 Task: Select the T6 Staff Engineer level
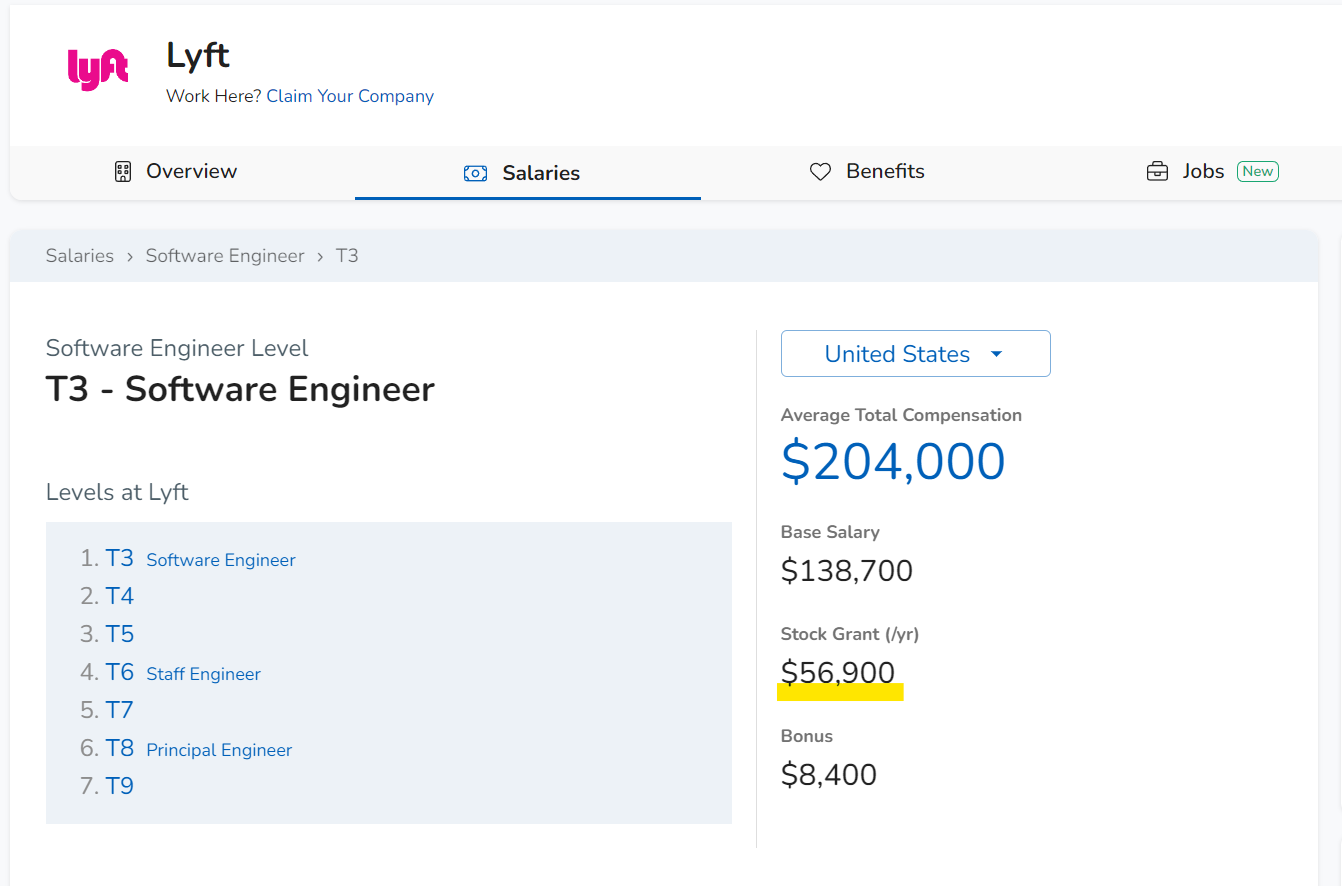(183, 673)
